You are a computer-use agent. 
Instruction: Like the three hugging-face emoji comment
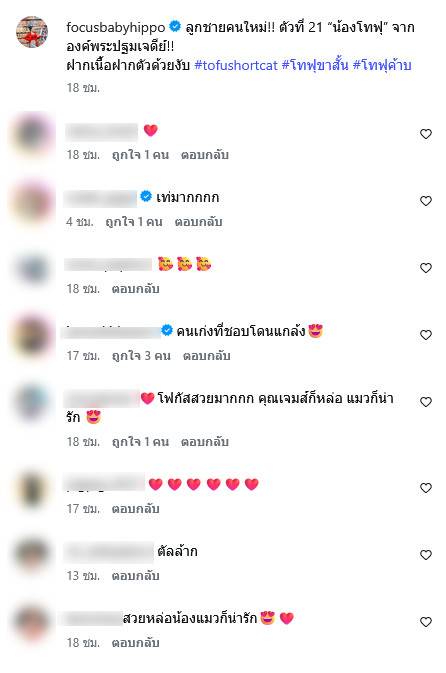pyautogui.click(x=425, y=268)
